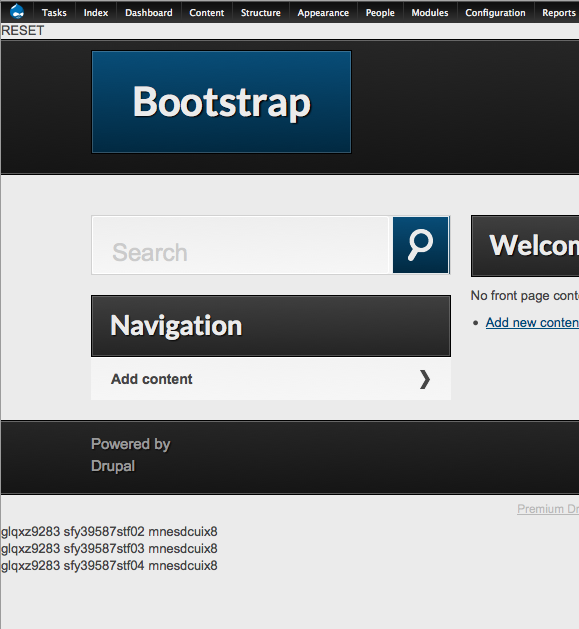Open the Modules admin page
579x629 pixels.
click(430, 13)
